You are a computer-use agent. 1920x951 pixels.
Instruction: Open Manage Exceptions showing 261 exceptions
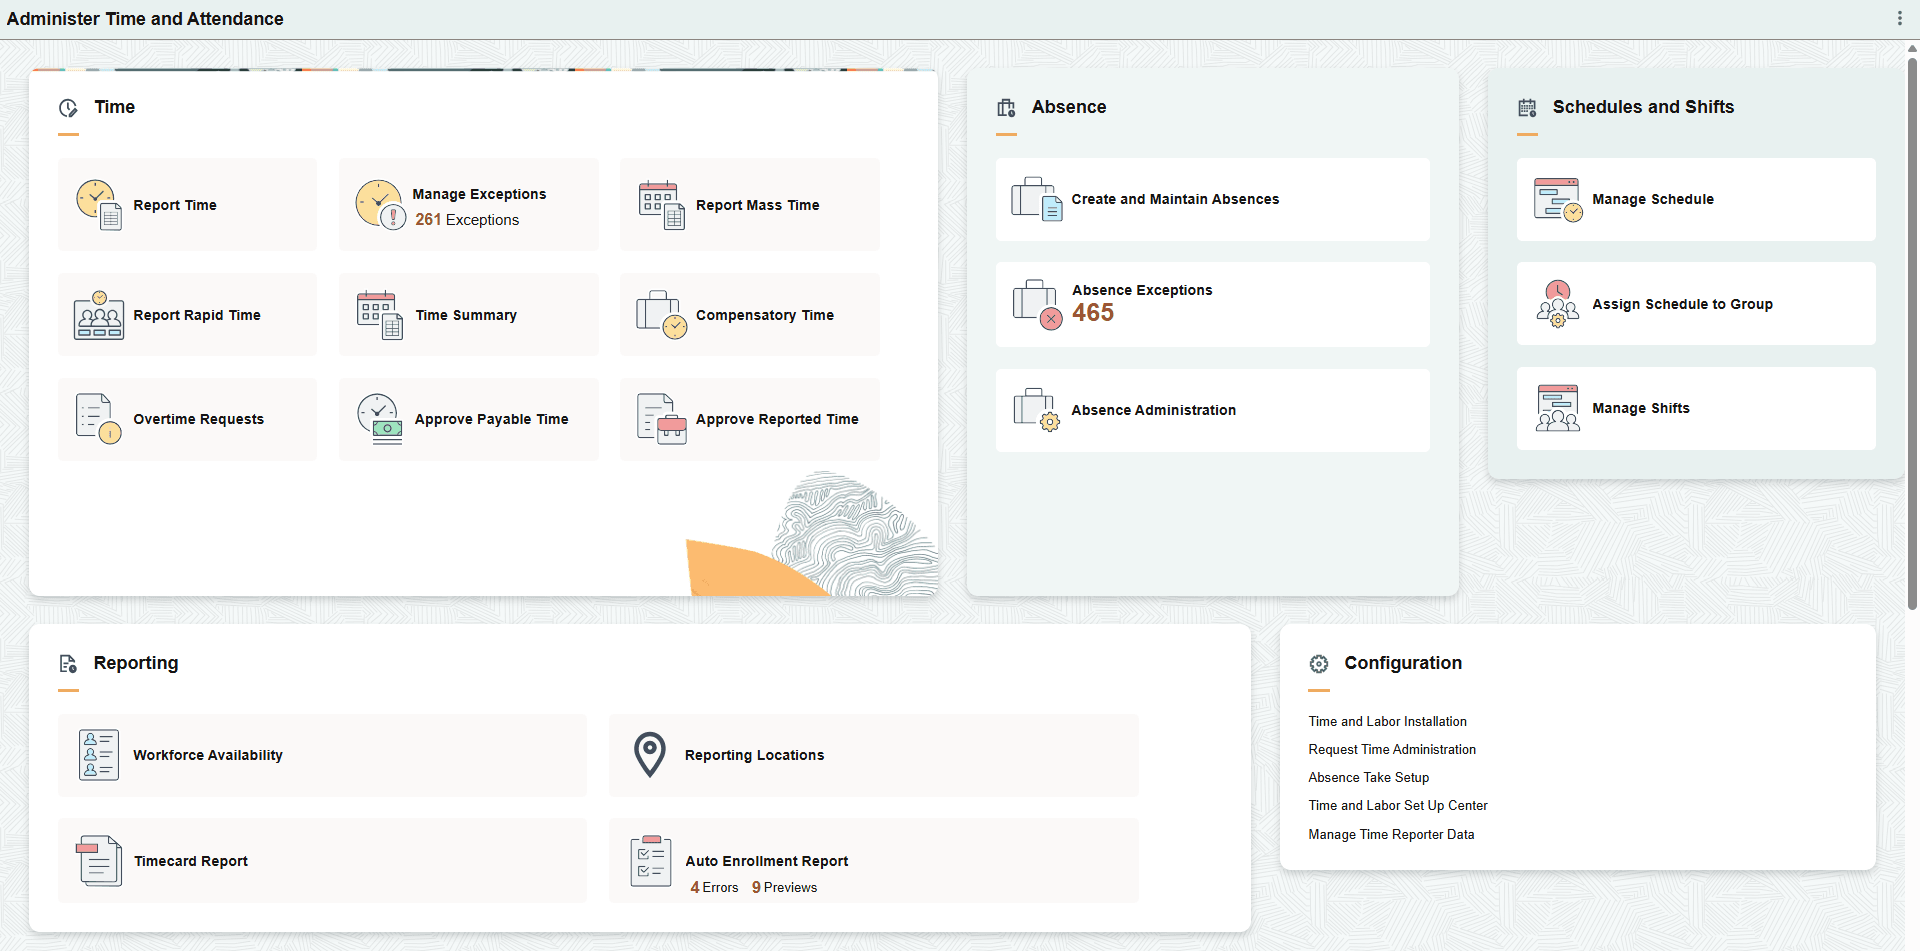(x=468, y=204)
